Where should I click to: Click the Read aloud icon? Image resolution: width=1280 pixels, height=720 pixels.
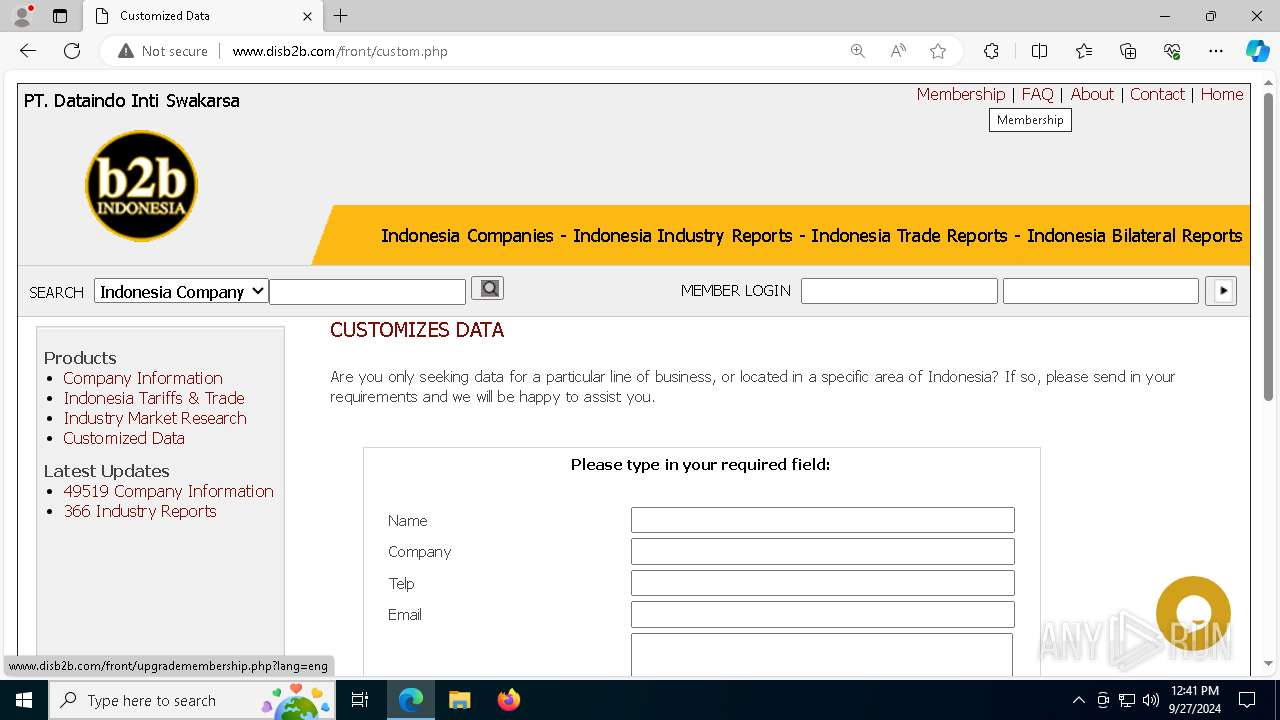click(898, 51)
